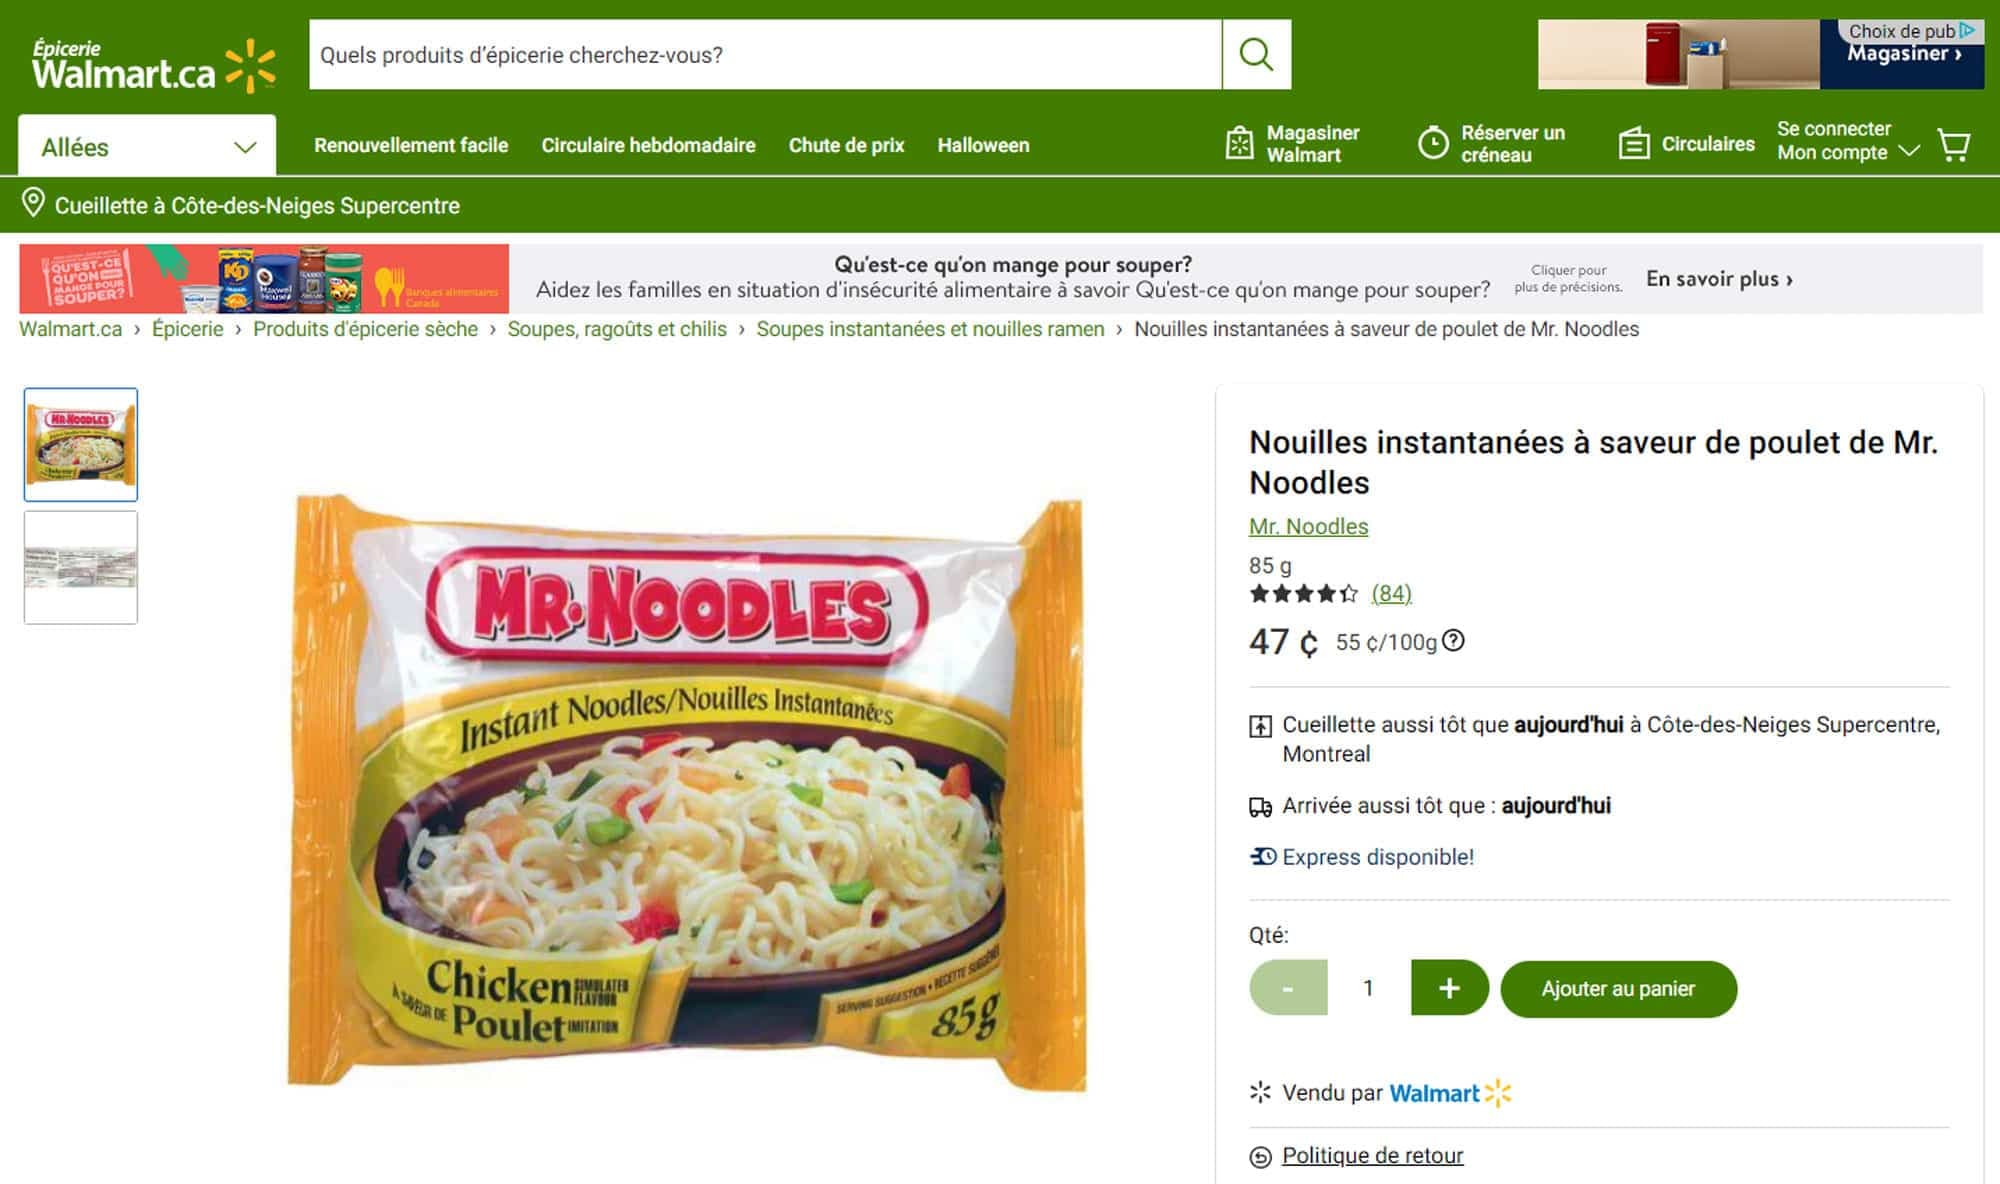Screen dimensions: 2000x1184
Task: Click the Magasiner Walmart bag icon
Action: 1239,144
